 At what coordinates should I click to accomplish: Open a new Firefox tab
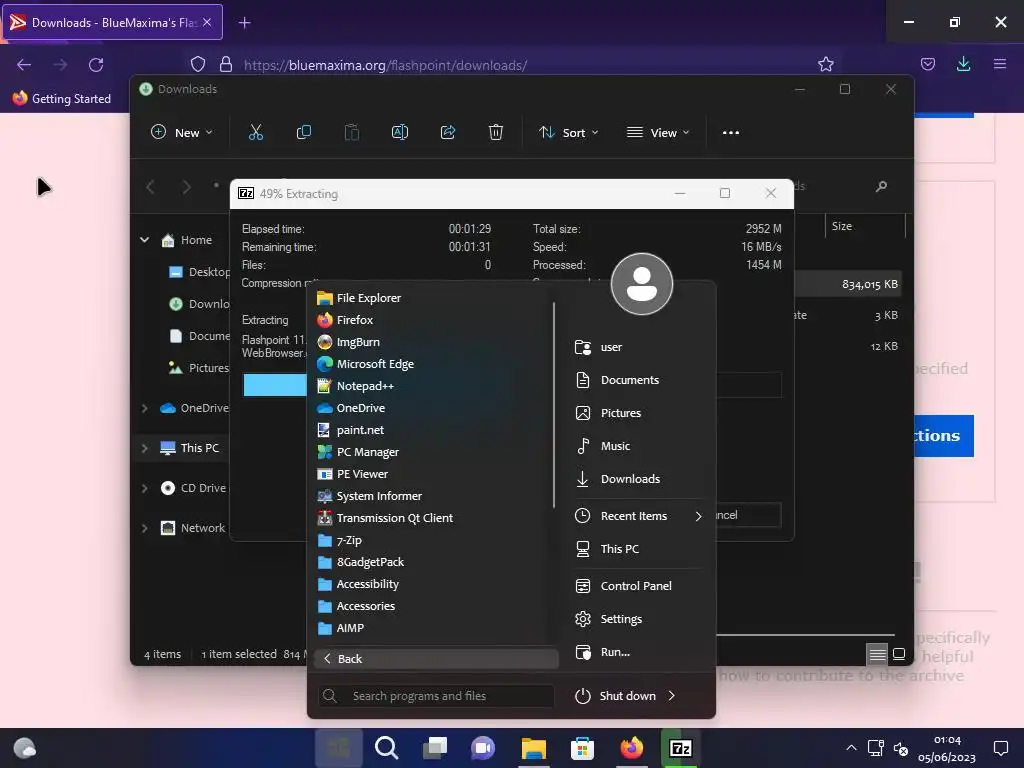pyautogui.click(x=244, y=23)
